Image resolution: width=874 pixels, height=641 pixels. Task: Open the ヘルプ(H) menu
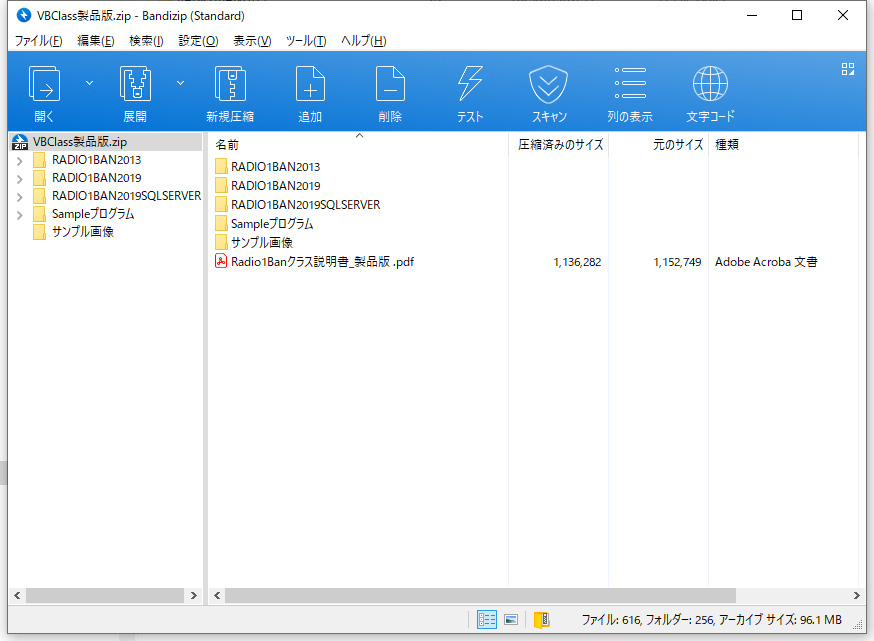coord(363,41)
